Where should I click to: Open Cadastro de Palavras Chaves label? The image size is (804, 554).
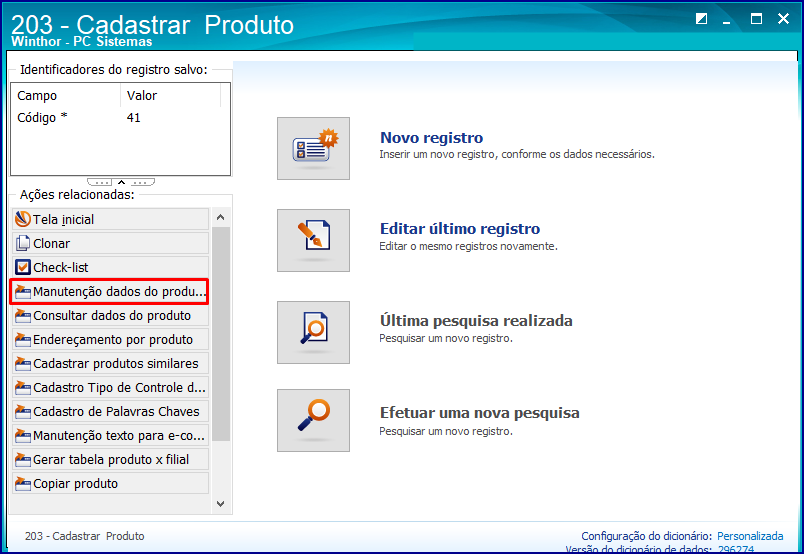pyautogui.click(x=116, y=412)
